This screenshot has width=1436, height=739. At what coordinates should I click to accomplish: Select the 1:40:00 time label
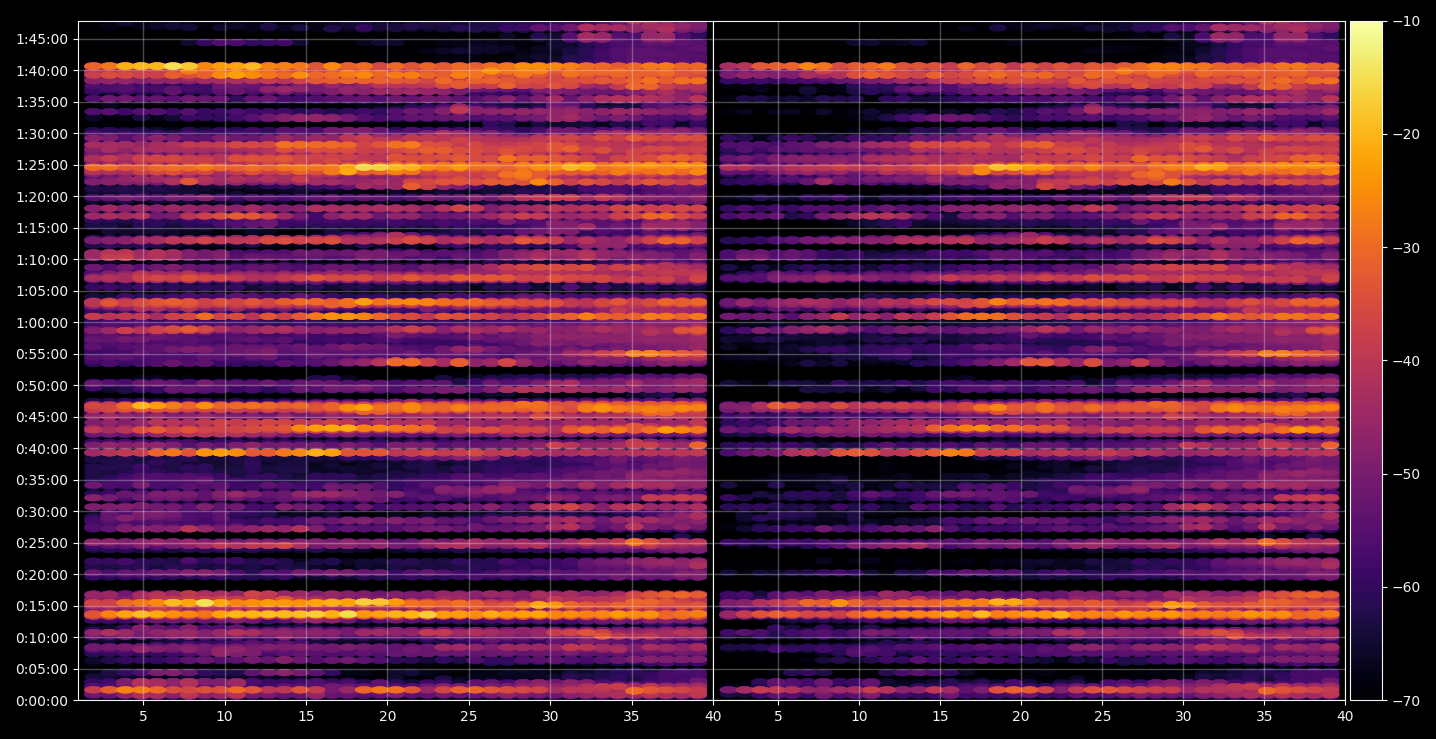(x=42, y=71)
